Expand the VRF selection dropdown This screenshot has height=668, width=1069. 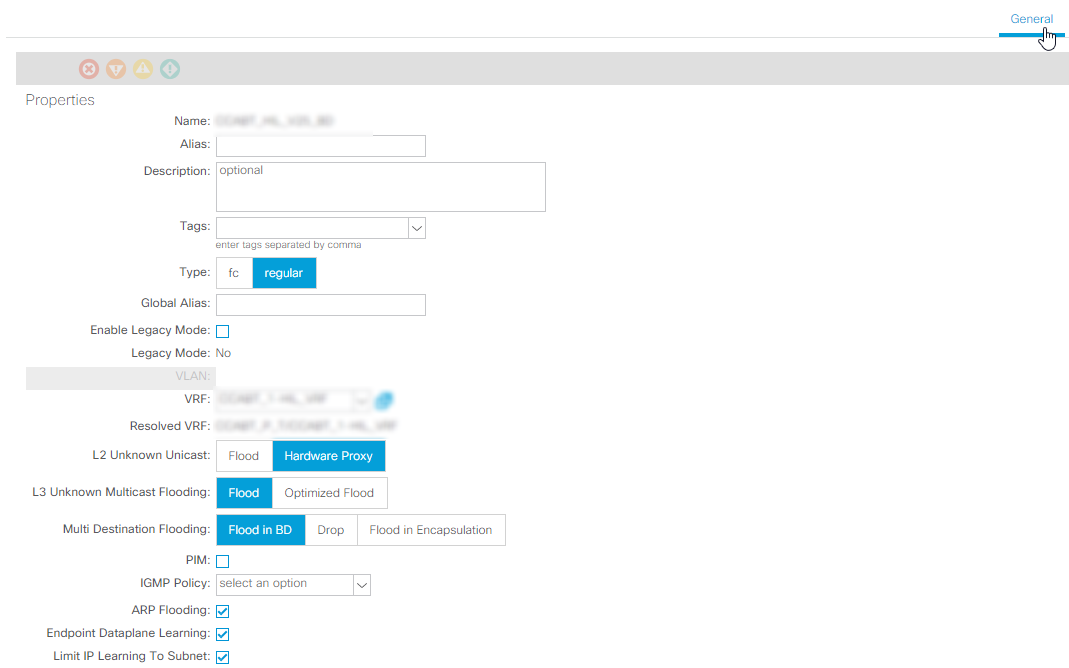pos(360,399)
